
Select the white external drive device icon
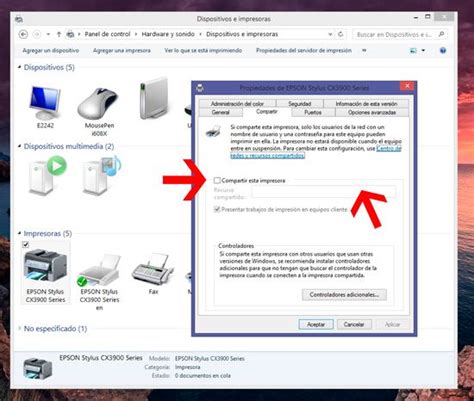[x=154, y=99]
